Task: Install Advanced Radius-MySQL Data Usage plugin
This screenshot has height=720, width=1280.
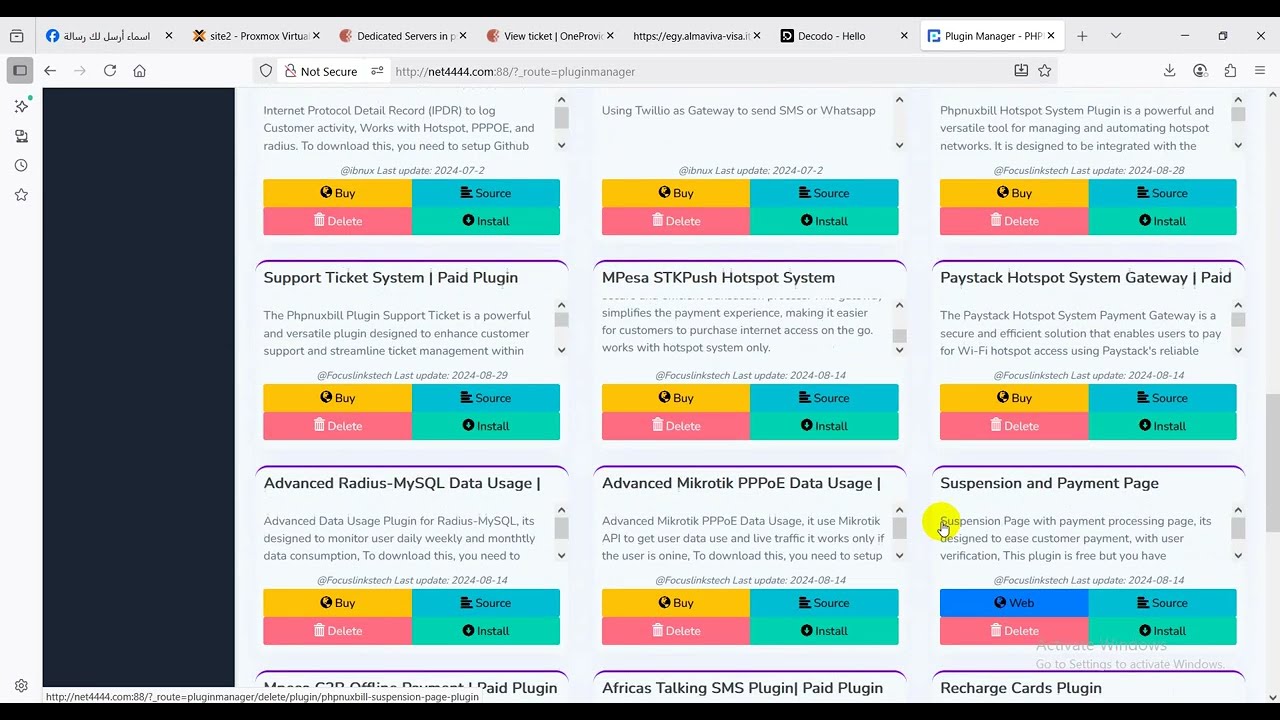Action: coord(486,631)
